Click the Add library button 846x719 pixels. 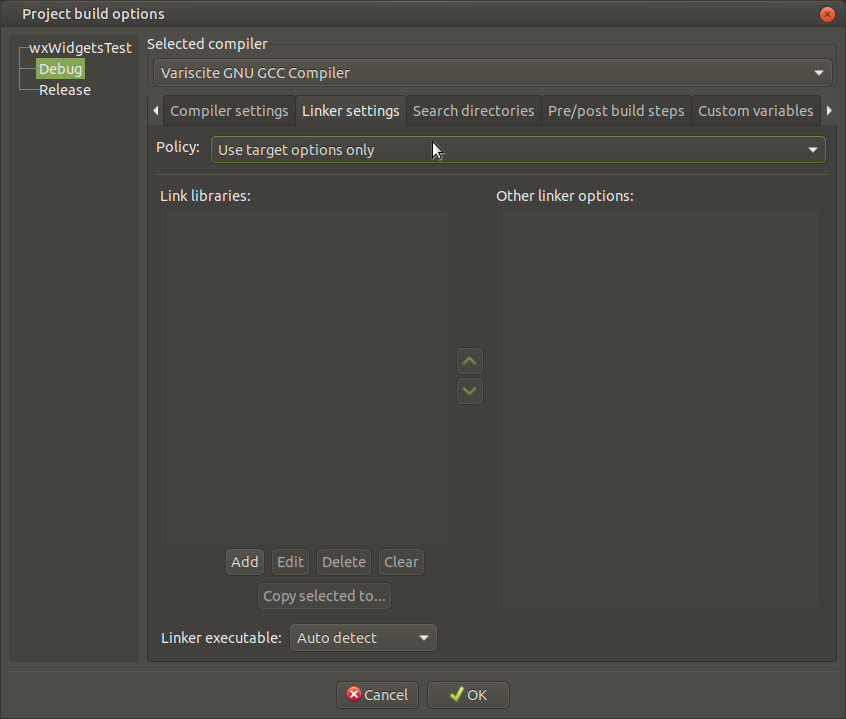pos(244,562)
